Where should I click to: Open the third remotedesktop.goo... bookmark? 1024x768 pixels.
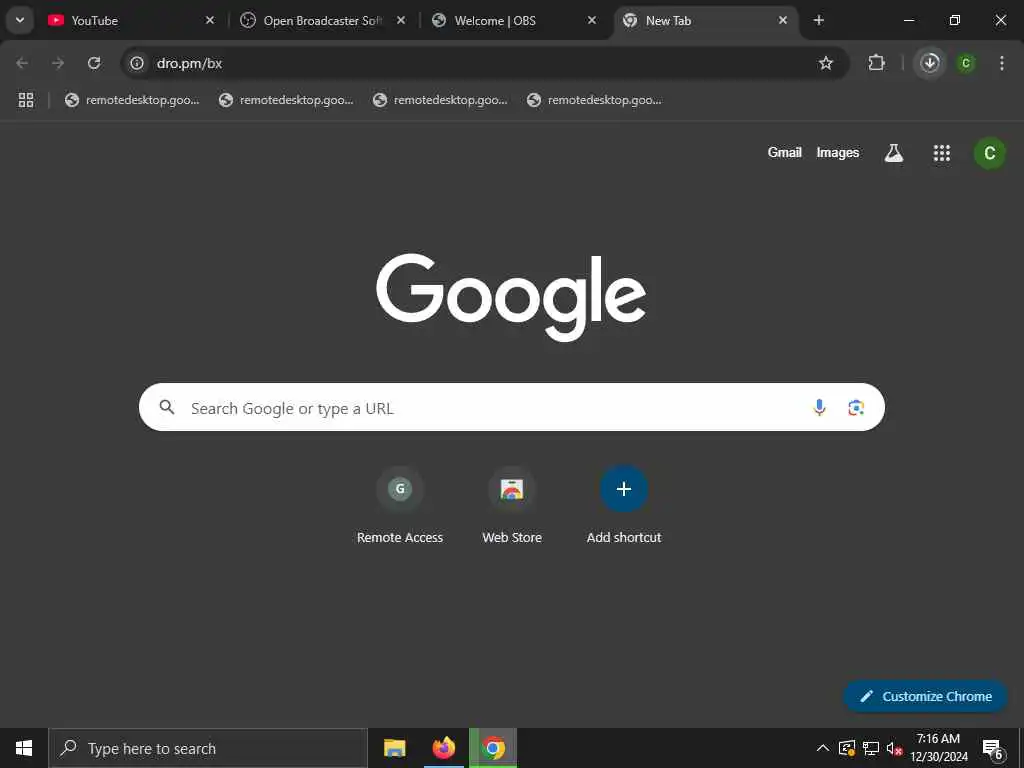(440, 100)
